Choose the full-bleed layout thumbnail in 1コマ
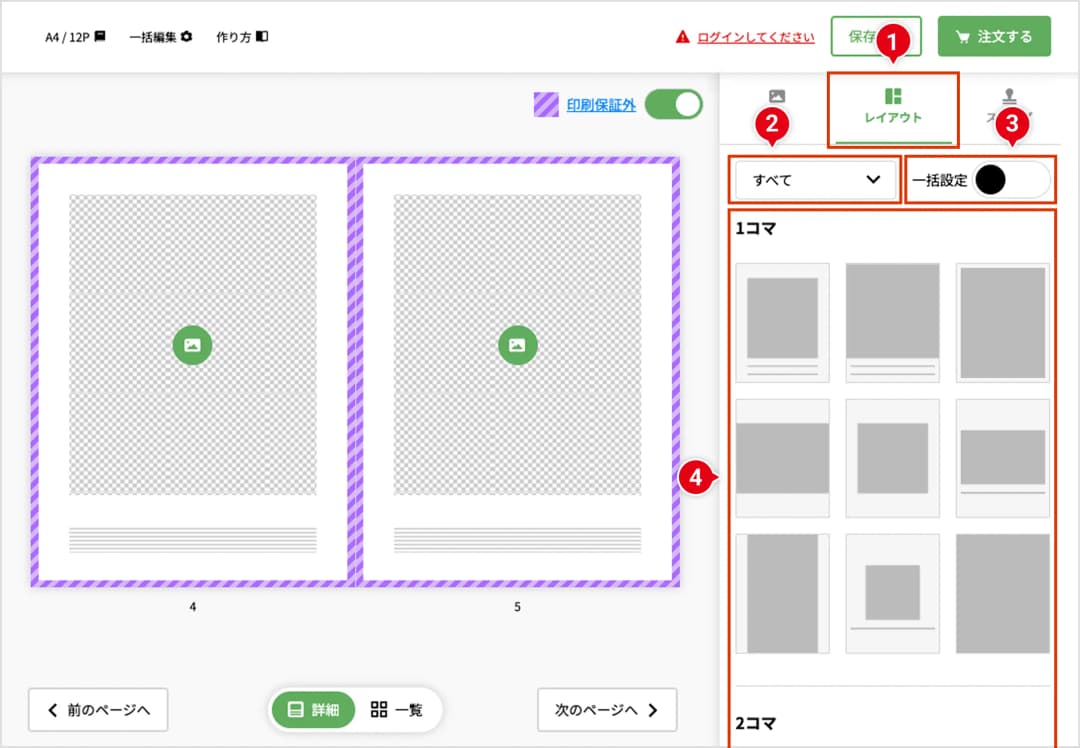Screen dimensions: 1080x748 (x=1002, y=593)
